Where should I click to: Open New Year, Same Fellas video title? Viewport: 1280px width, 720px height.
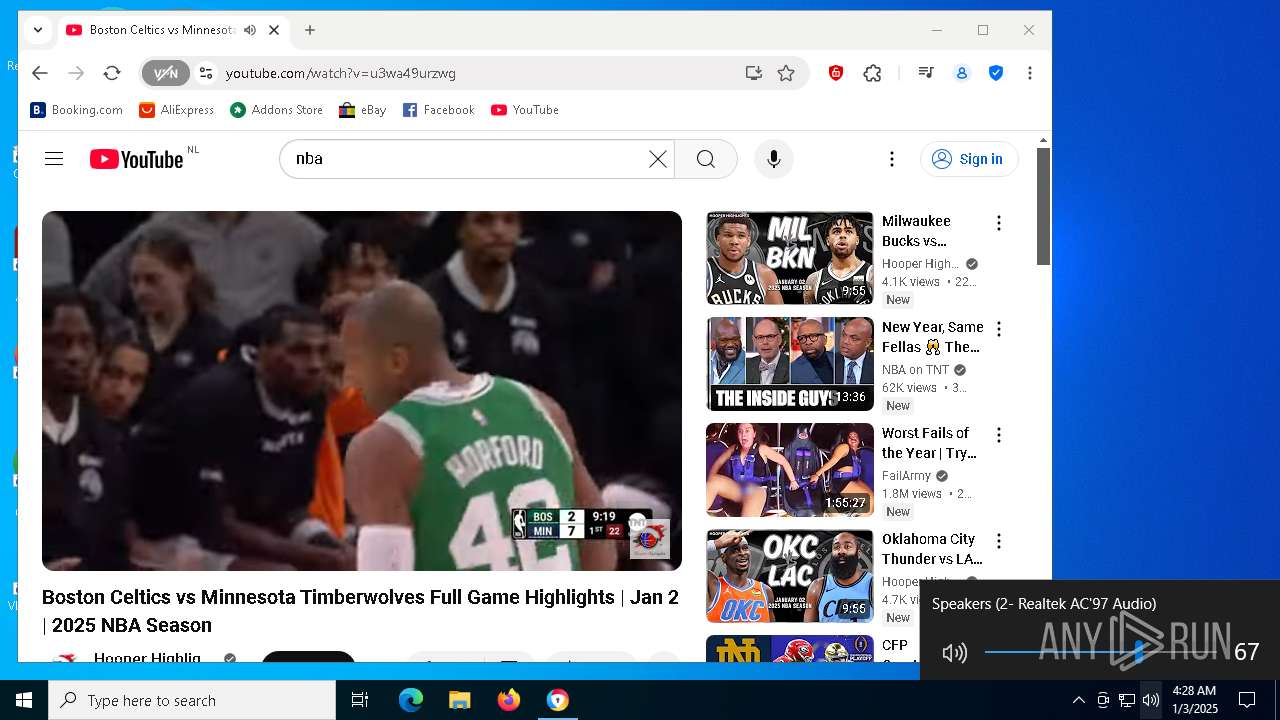pyautogui.click(x=932, y=337)
